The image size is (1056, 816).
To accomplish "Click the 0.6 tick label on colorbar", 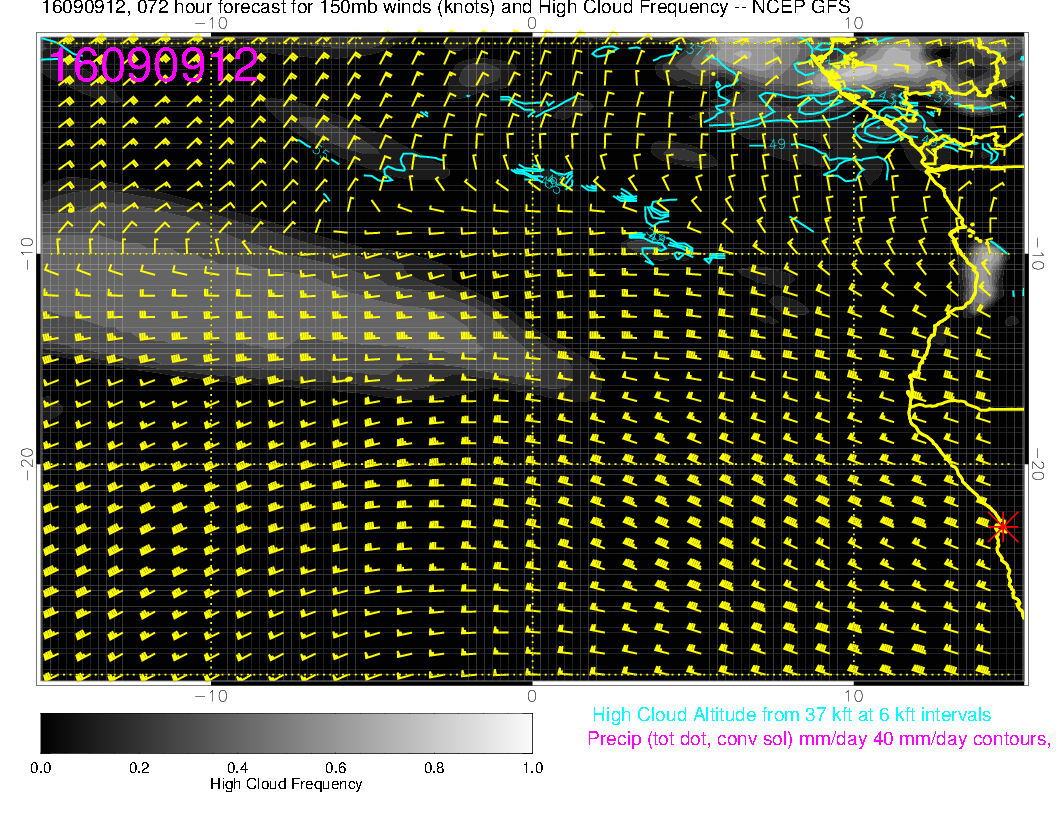I will [x=335, y=767].
